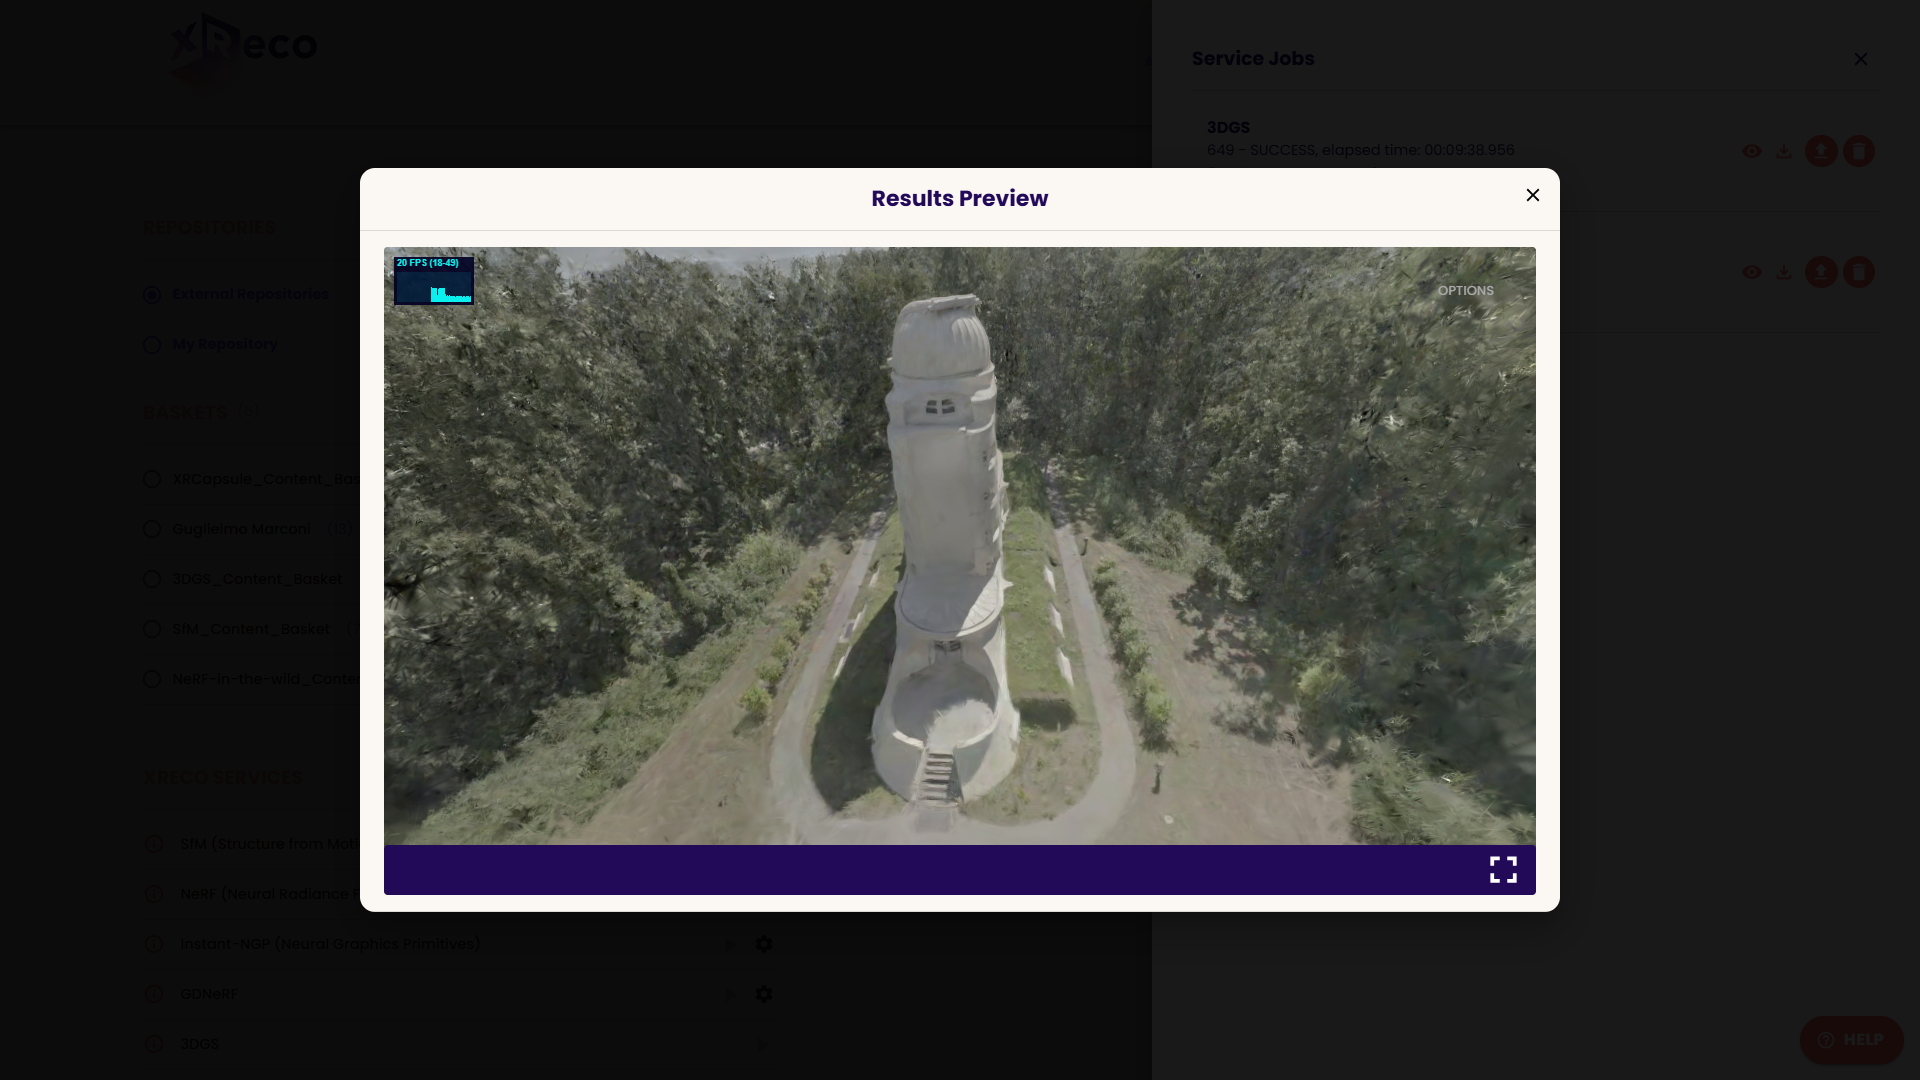
Task: Download the 3DGS job 649 result
Action: (x=1784, y=152)
